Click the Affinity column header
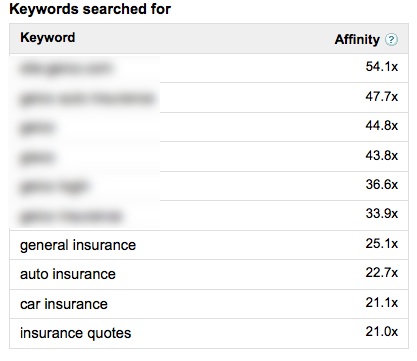Screen dimensions: 417x361 pos(357,39)
